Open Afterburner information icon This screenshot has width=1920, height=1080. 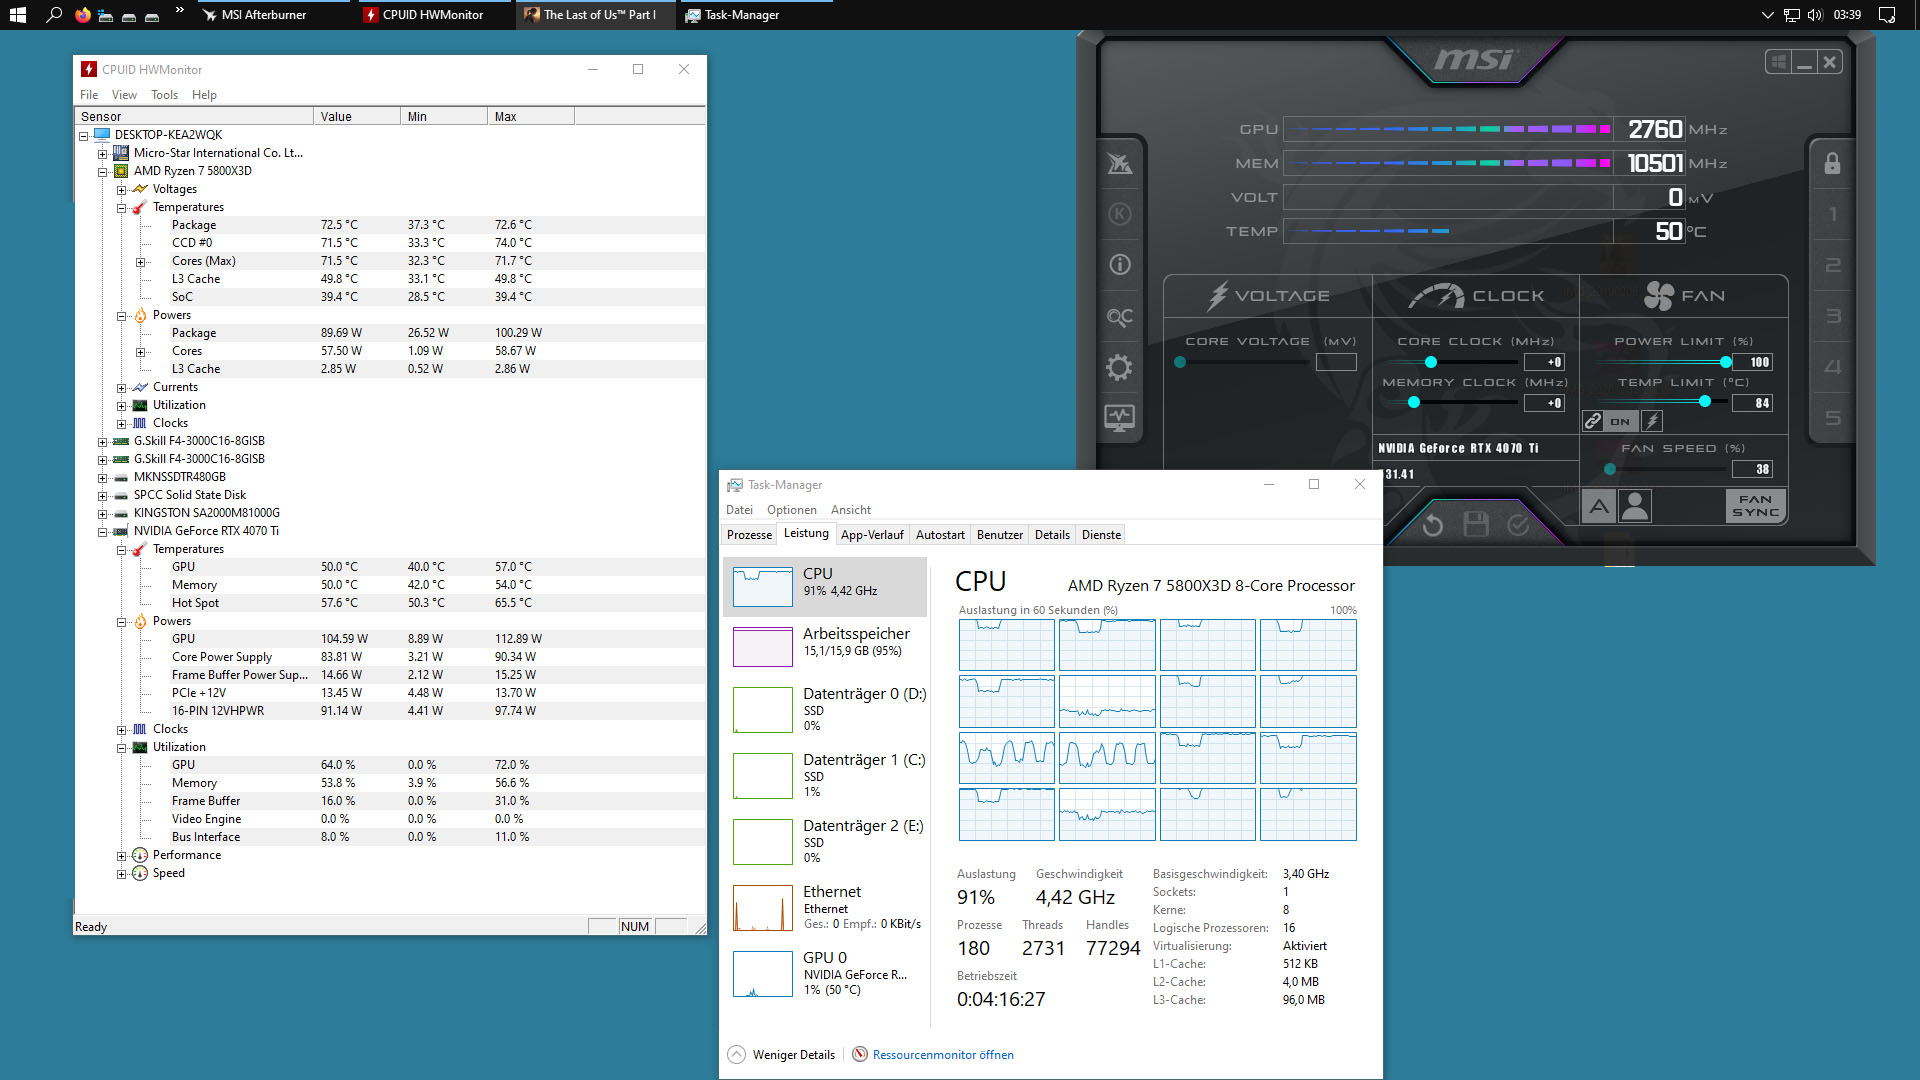1119,265
